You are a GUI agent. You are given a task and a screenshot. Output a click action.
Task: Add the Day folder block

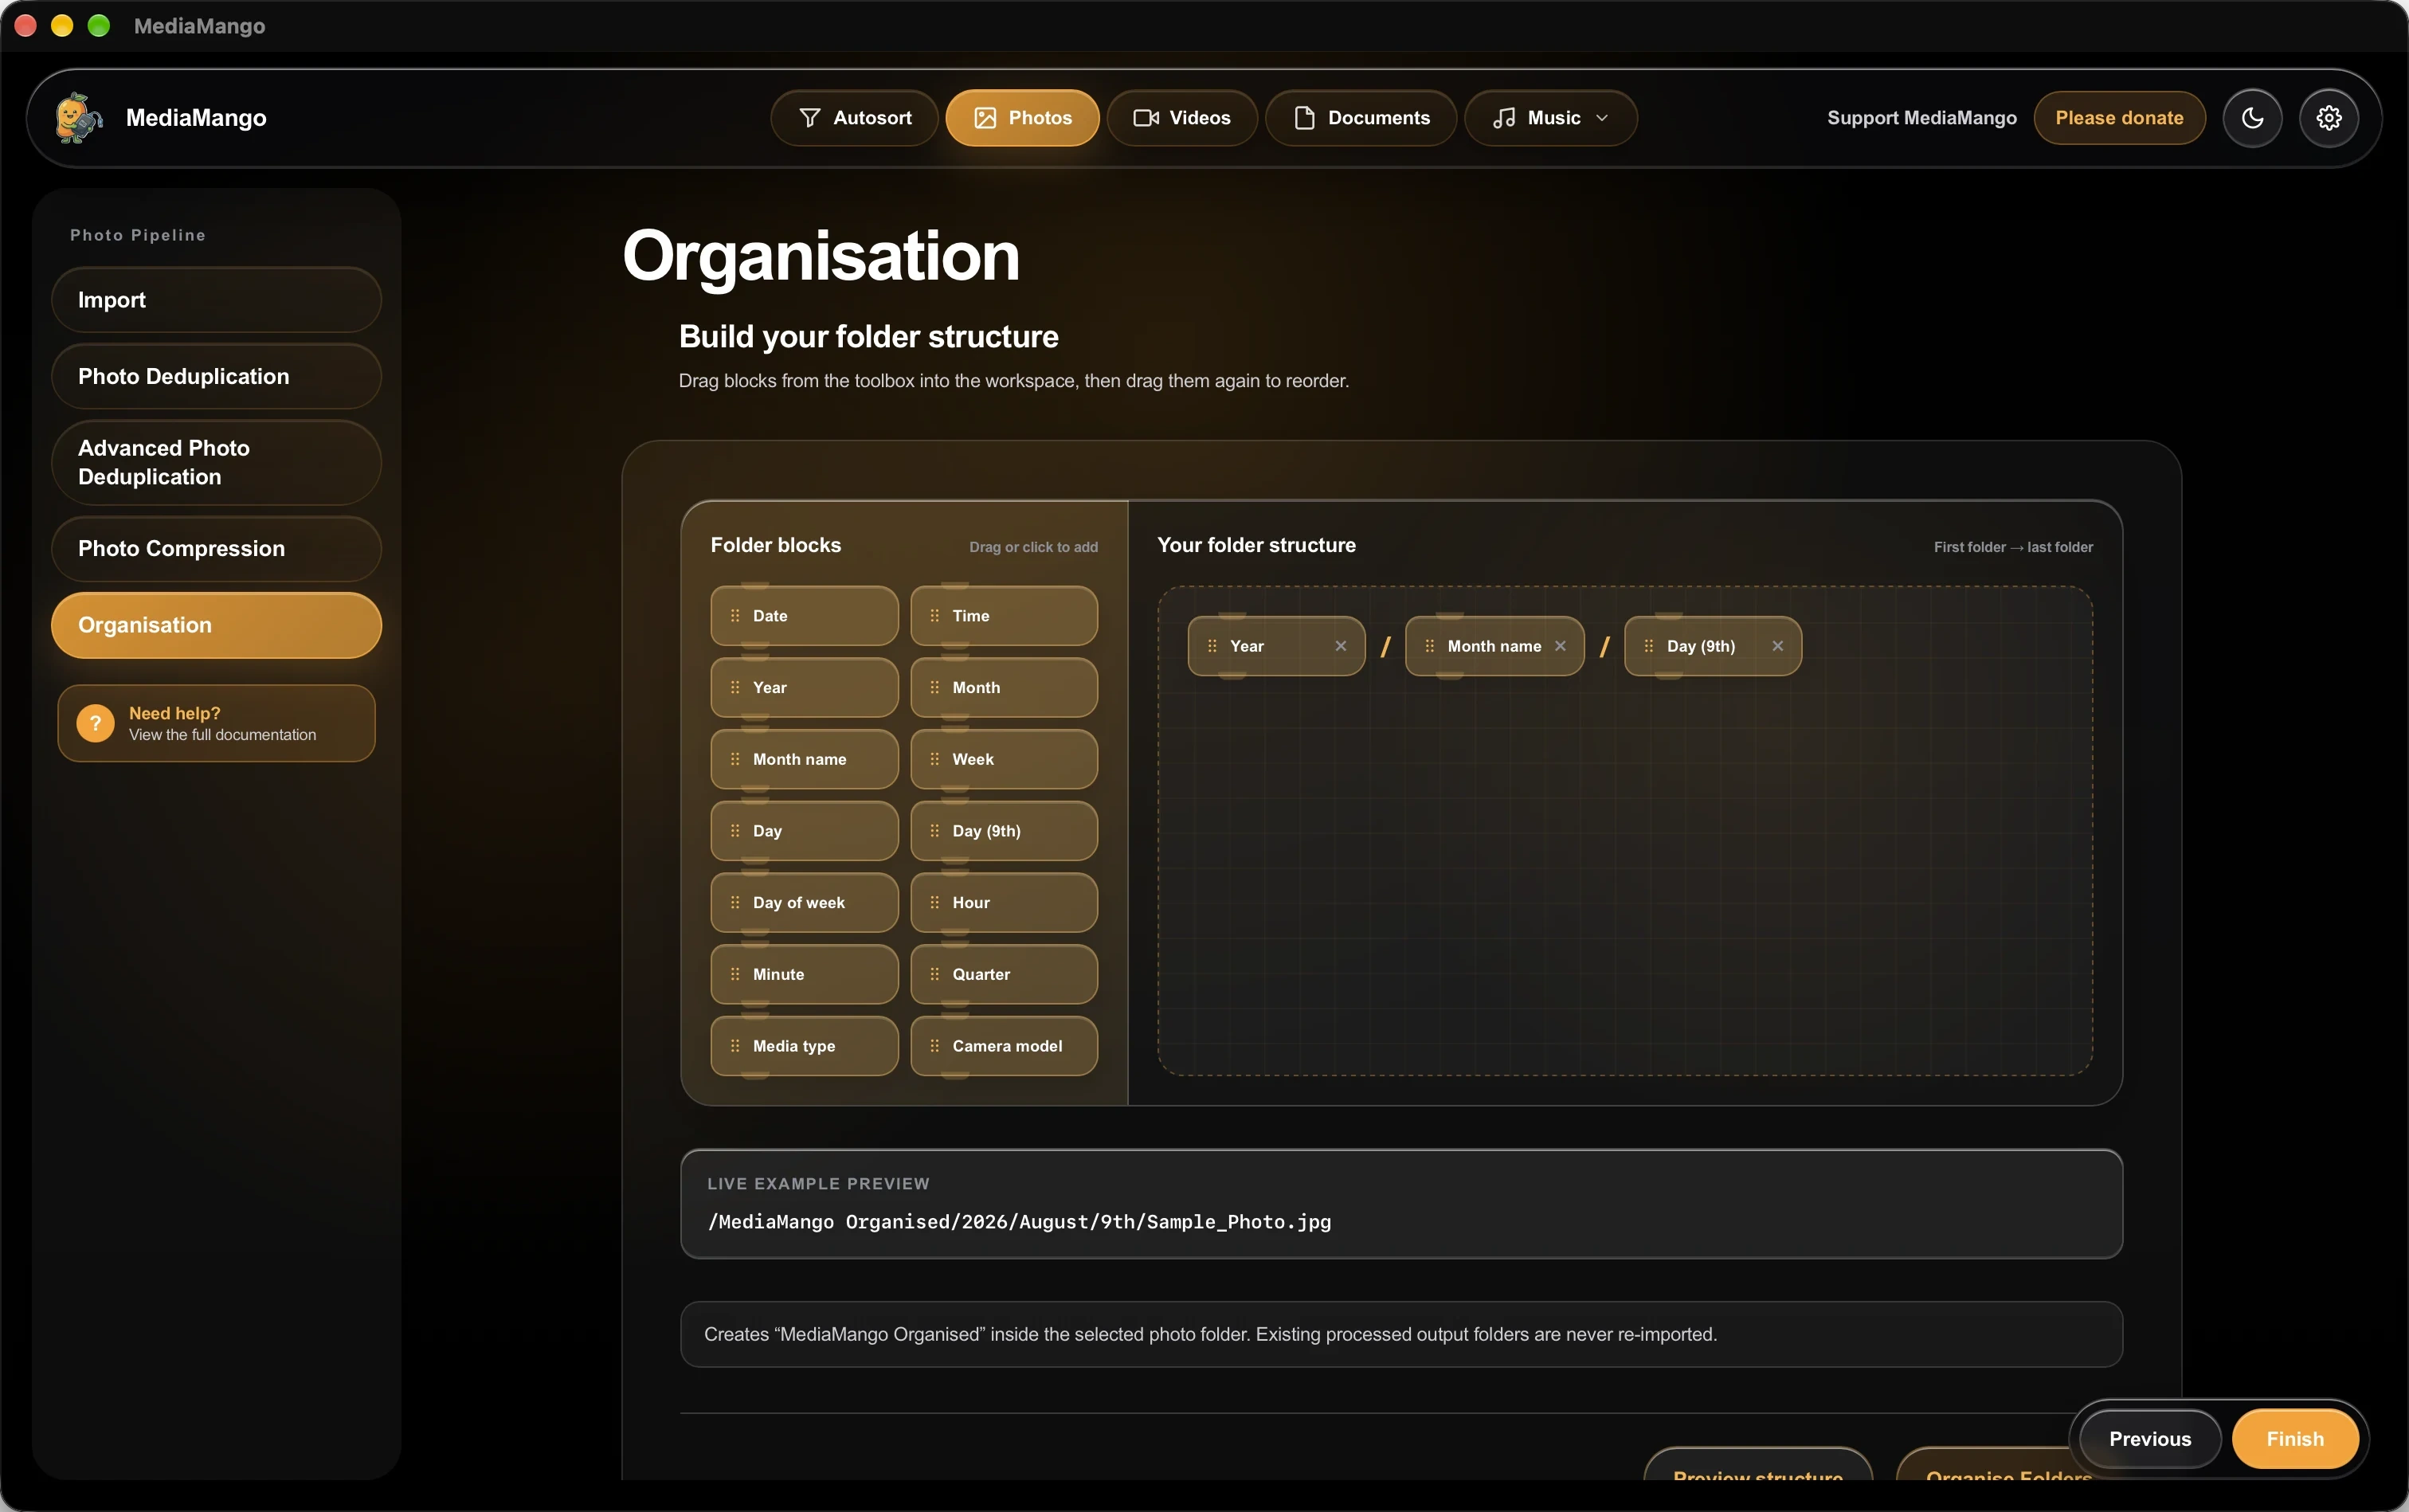tap(804, 831)
